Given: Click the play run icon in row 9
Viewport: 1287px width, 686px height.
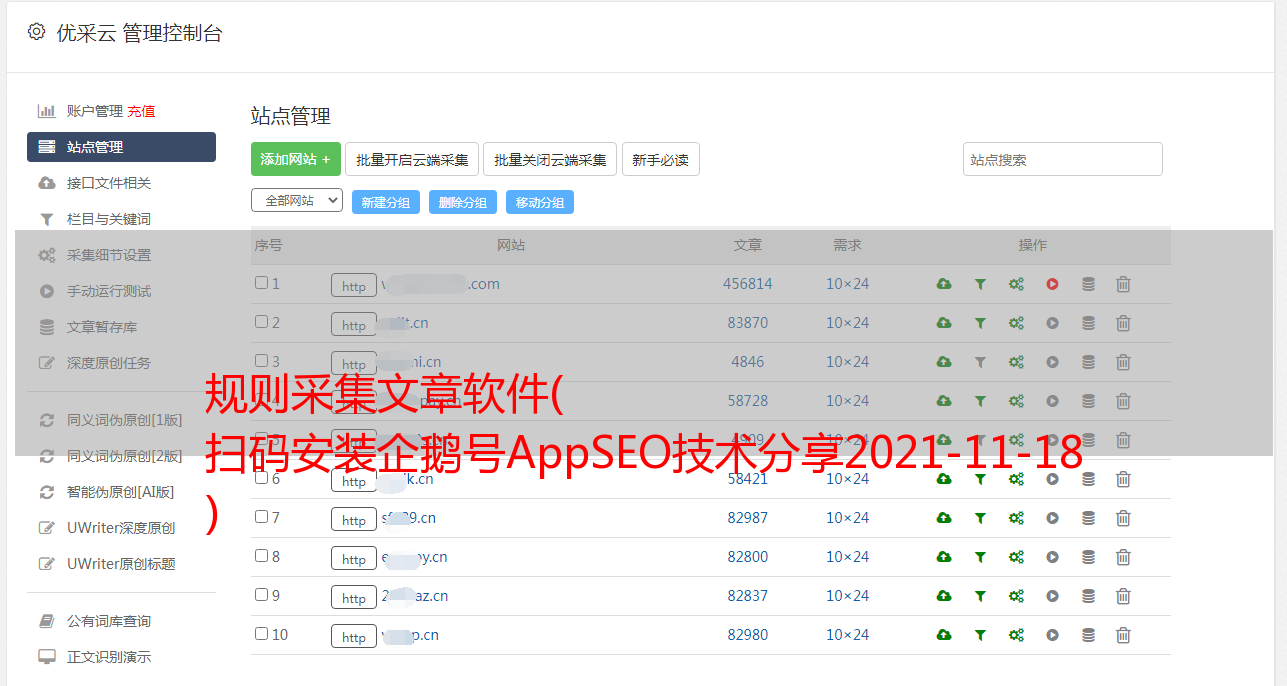Looking at the screenshot, I should coord(1052,596).
